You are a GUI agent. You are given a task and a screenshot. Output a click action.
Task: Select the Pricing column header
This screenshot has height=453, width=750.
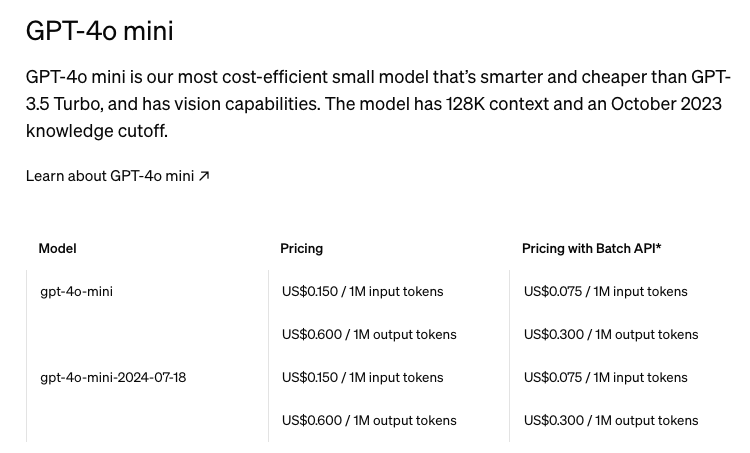pos(301,248)
